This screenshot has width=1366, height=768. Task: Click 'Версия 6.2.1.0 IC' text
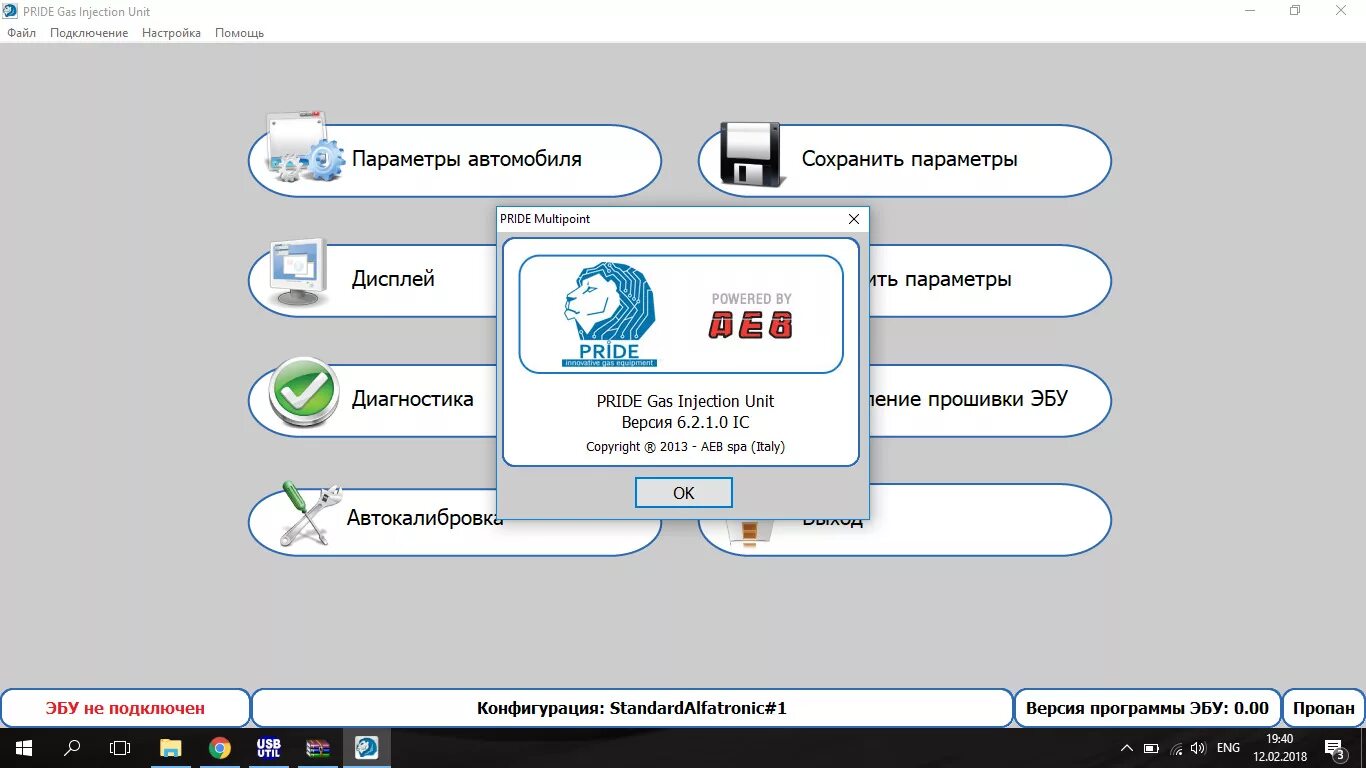pyautogui.click(x=685, y=423)
